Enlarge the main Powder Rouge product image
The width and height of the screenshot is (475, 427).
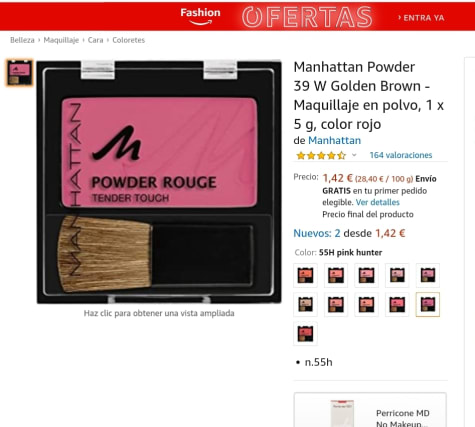click(x=159, y=182)
